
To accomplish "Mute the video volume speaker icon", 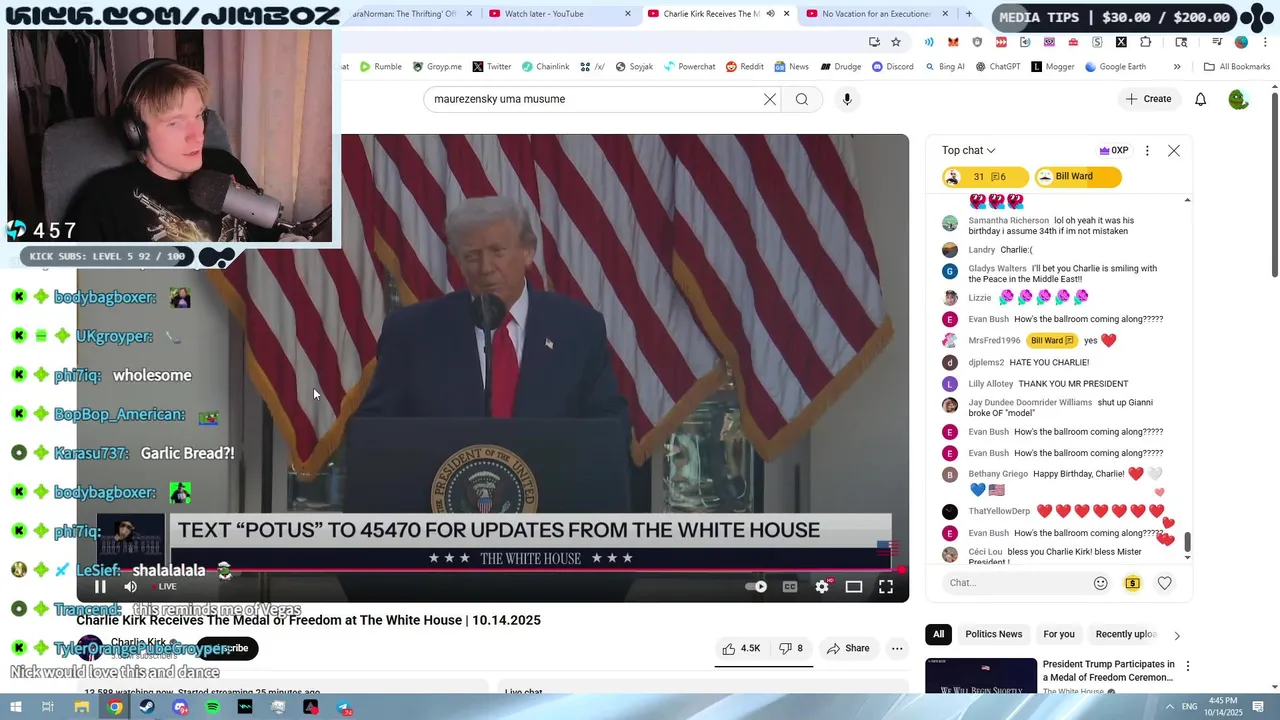I will 130,587.
